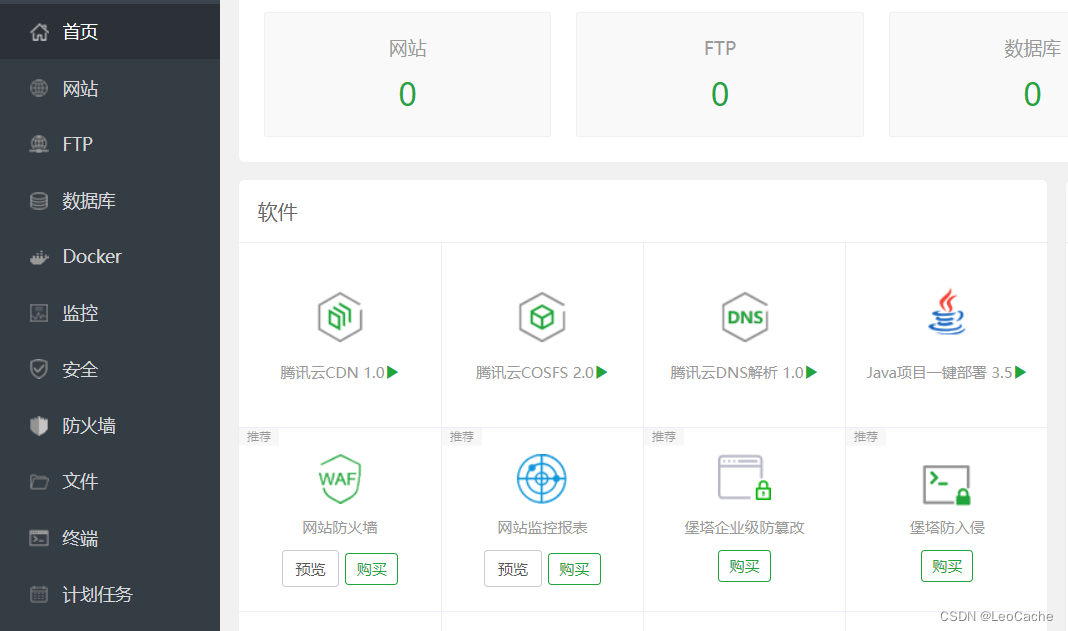Viewport: 1068px width, 631px height.
Task: Click the 推荐 tag on 网站防火墙 card
Action: (x=259, y=436)
